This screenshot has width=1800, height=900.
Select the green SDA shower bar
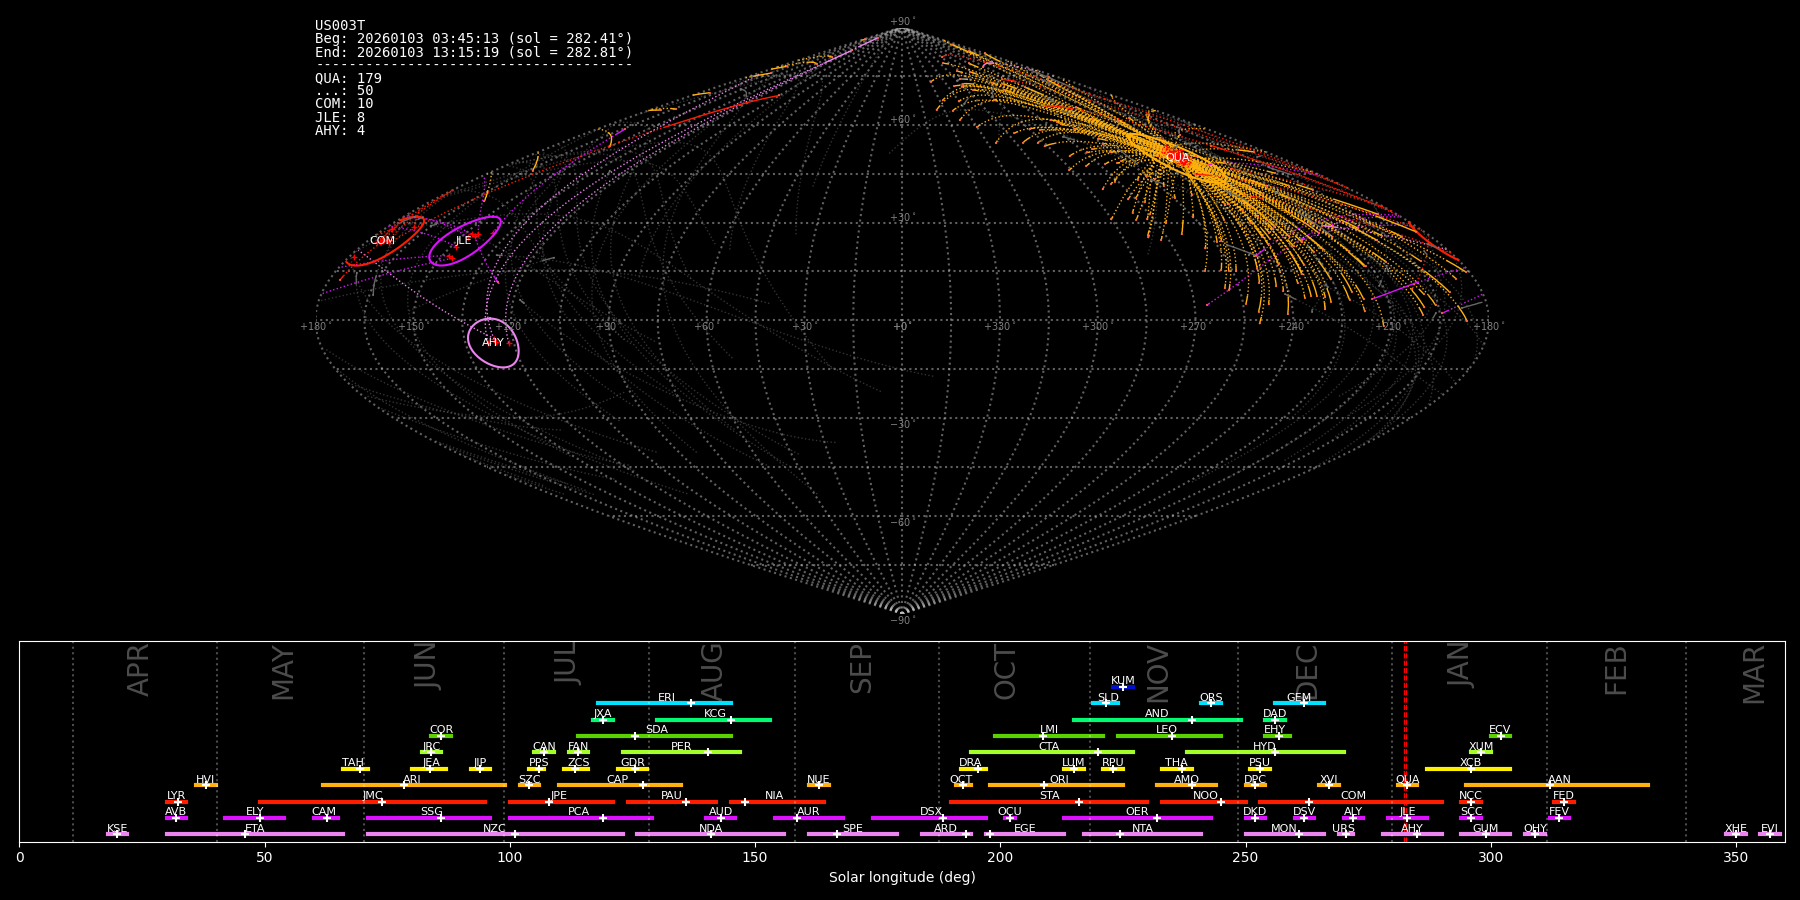pyautogui.click(x=654, y=736)
